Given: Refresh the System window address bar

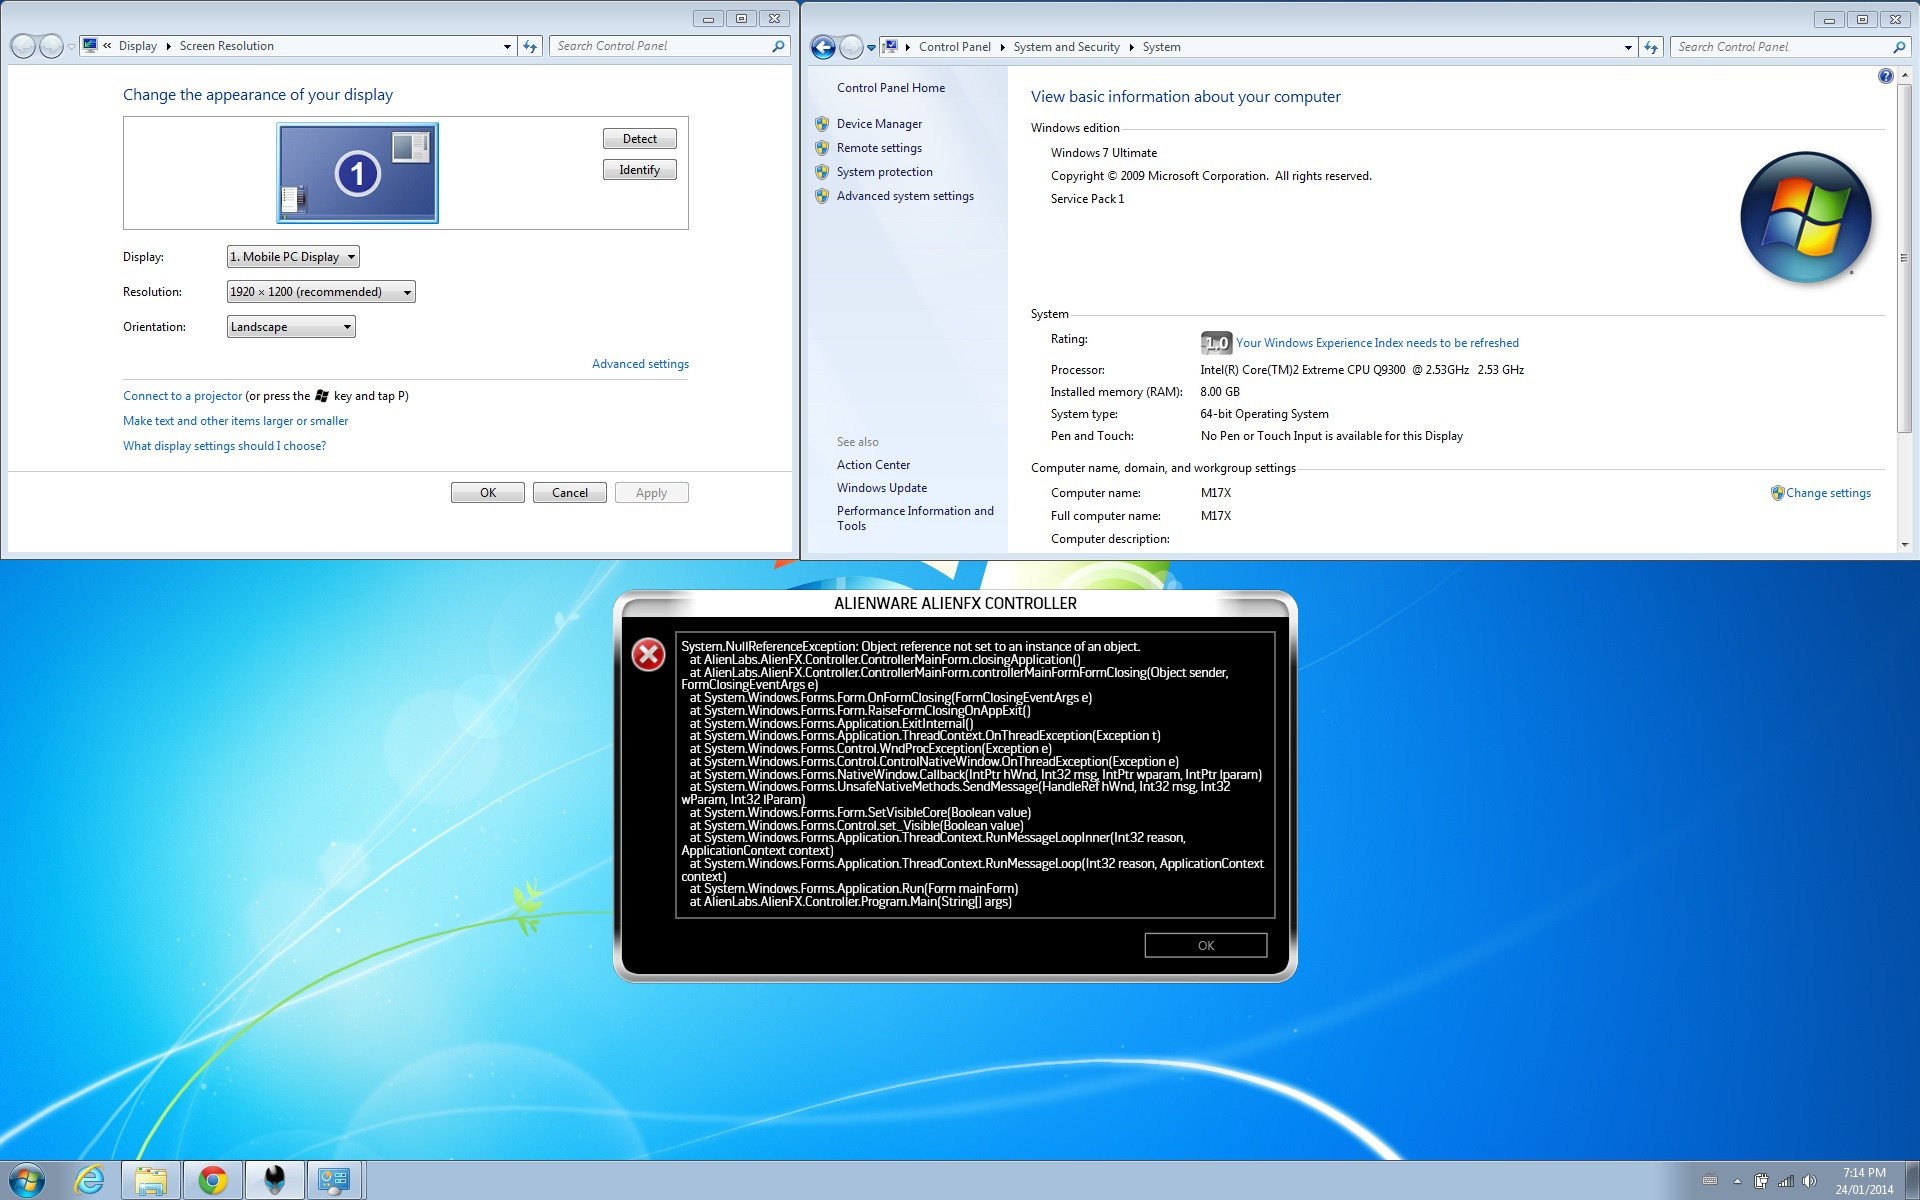Looking at the screenshot, I should [x=1651, y=47].
